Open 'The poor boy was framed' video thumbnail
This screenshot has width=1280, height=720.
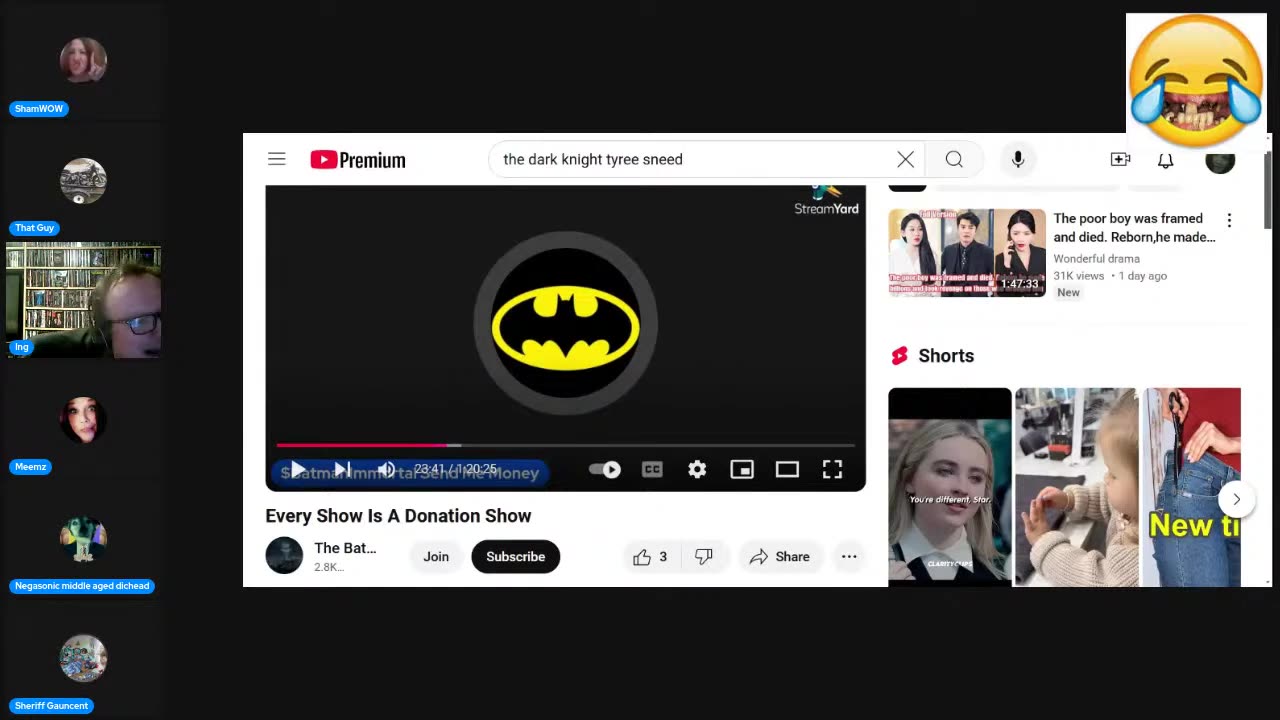coord(967,252)
